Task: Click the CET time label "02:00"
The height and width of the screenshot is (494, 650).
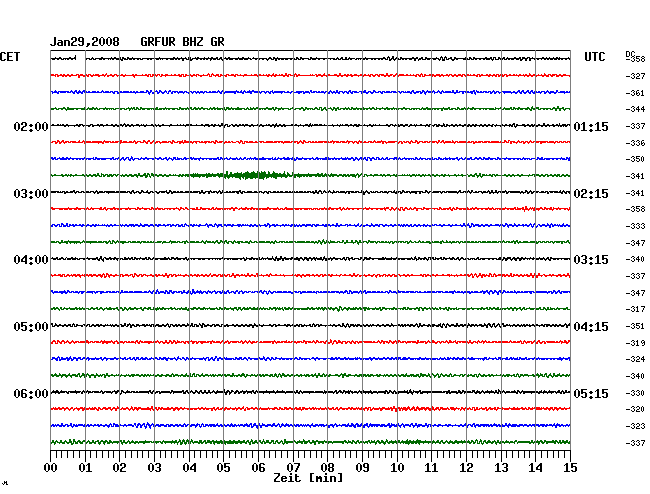Action: [31, 126]
